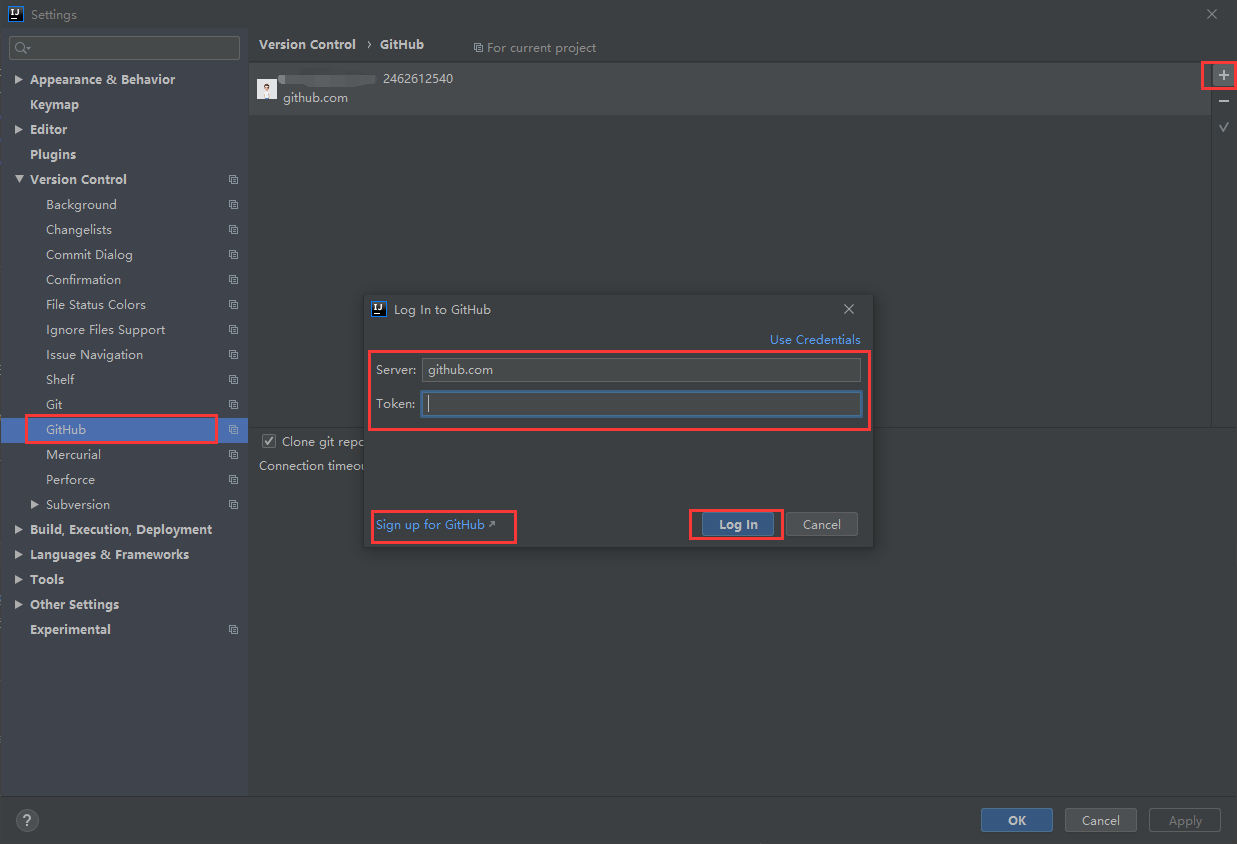Open the Changelists settings page
Viewport: 1237px width, 844px height.
pyautogui.click(x=79, y=230)
